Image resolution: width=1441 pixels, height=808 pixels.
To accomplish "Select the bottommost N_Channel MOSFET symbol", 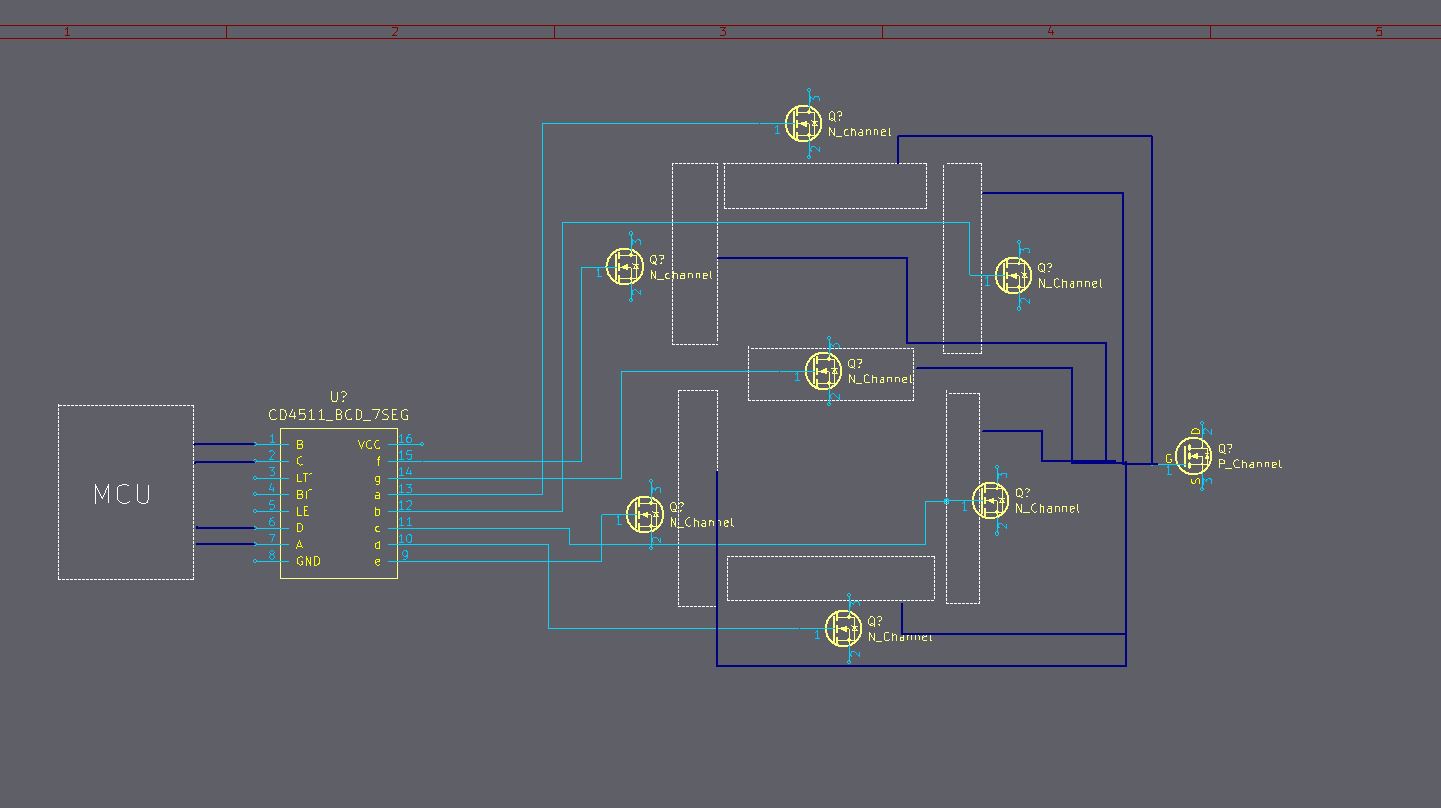I will [x=844, y=629].
